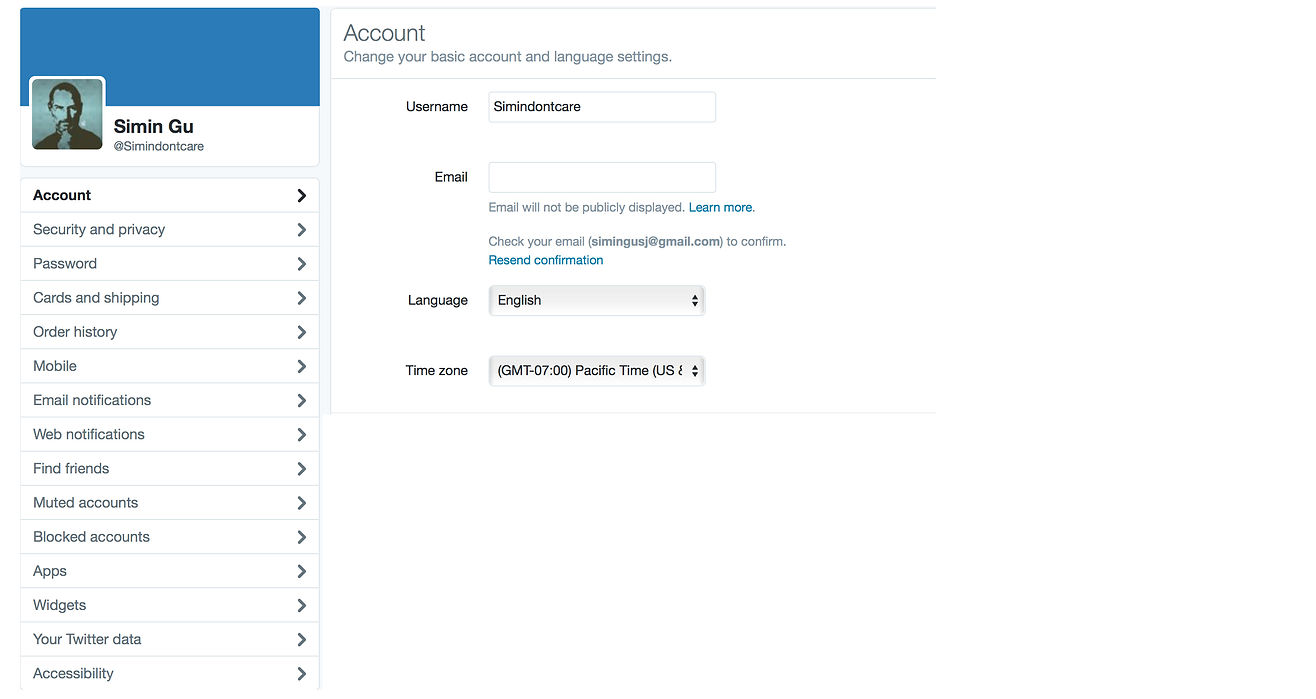Click the chevron beside Email notifications

click(301, 400)
